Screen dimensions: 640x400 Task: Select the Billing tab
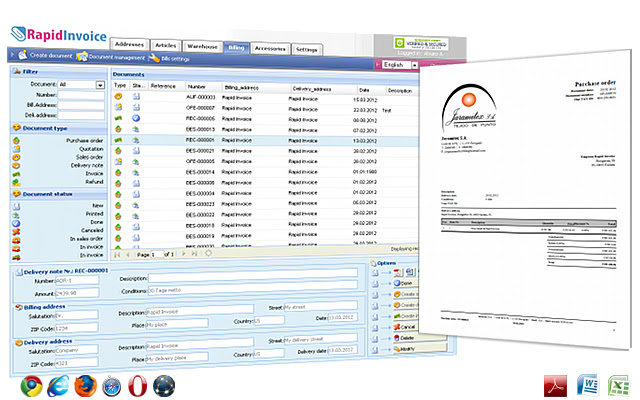[236, 48]
